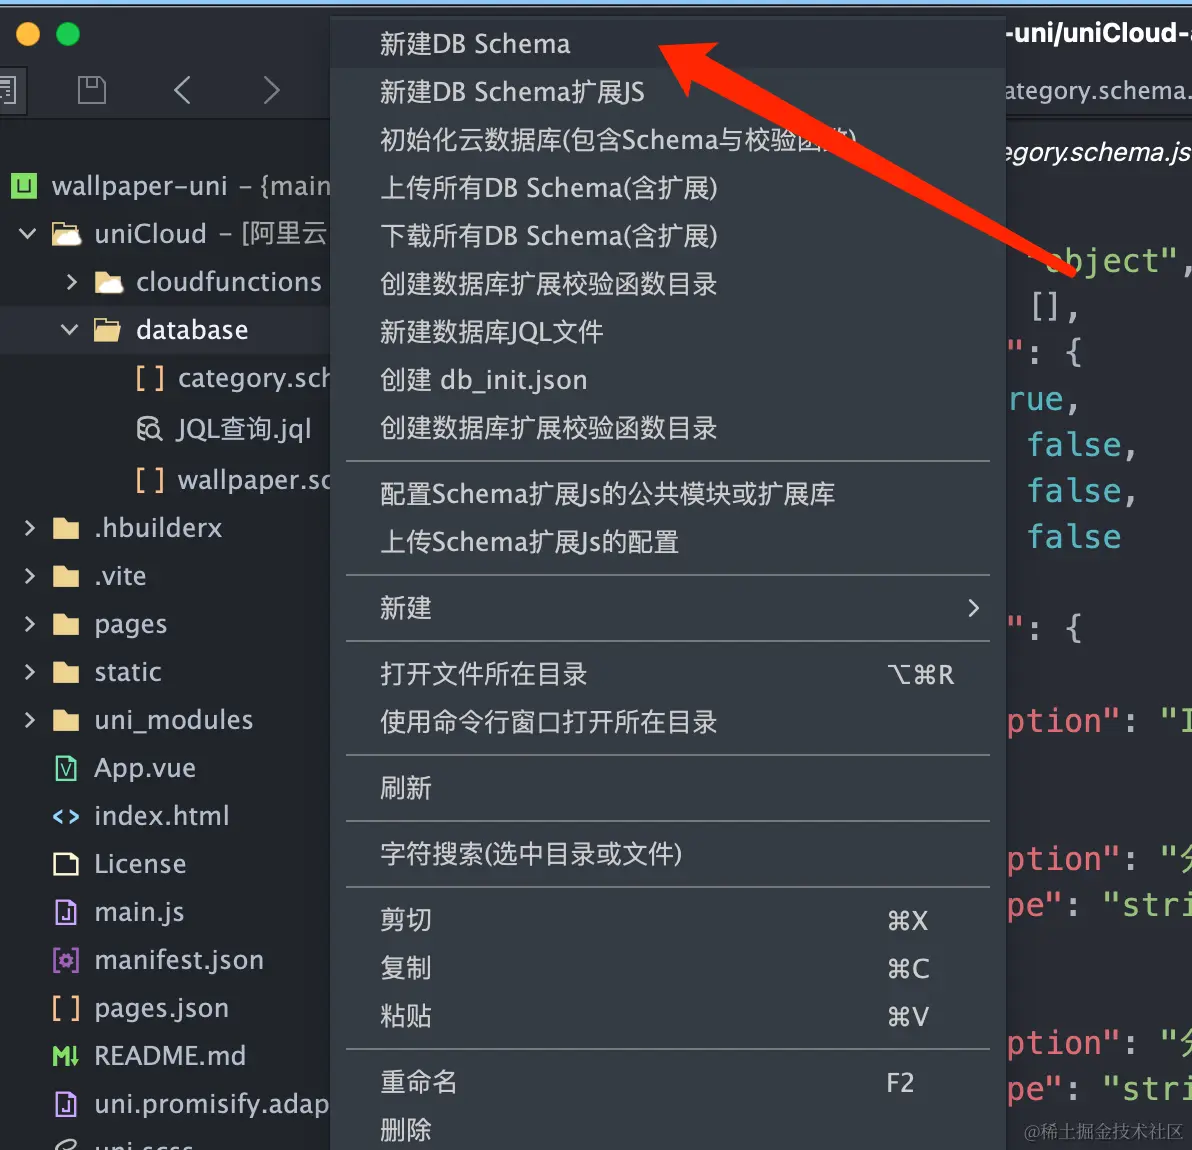Open wallpaper-uni project root row

tap(165, 185)
